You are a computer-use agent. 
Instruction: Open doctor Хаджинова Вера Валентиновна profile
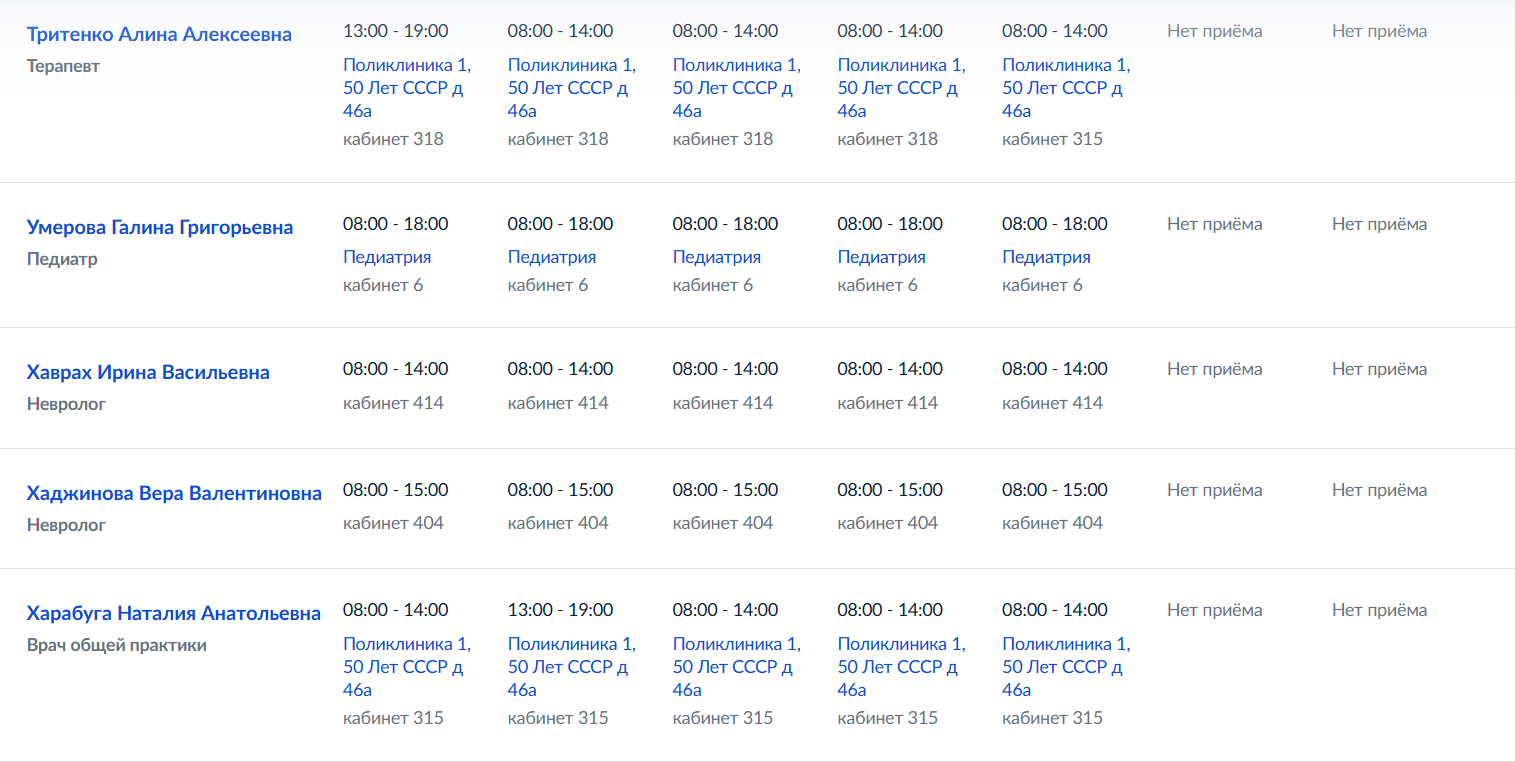click(x=174, y=493)
